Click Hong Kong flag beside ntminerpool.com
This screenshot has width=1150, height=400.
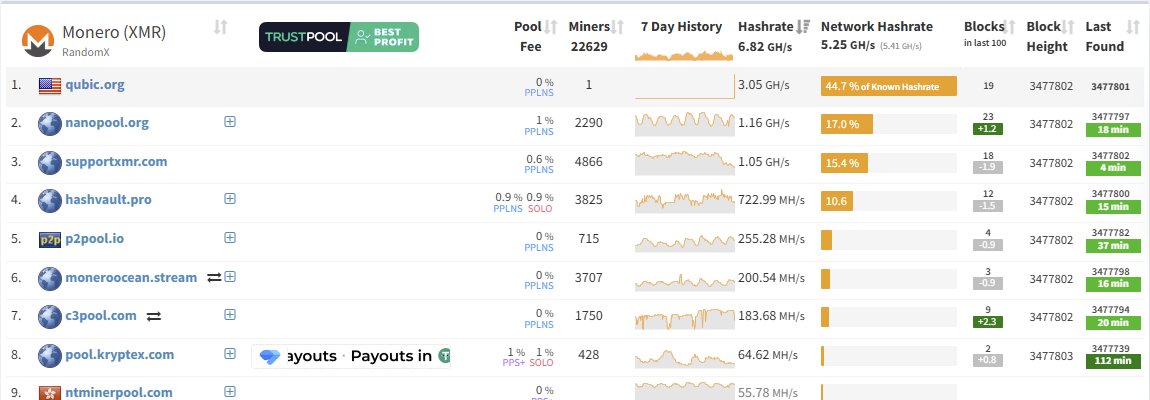(50, 393)
